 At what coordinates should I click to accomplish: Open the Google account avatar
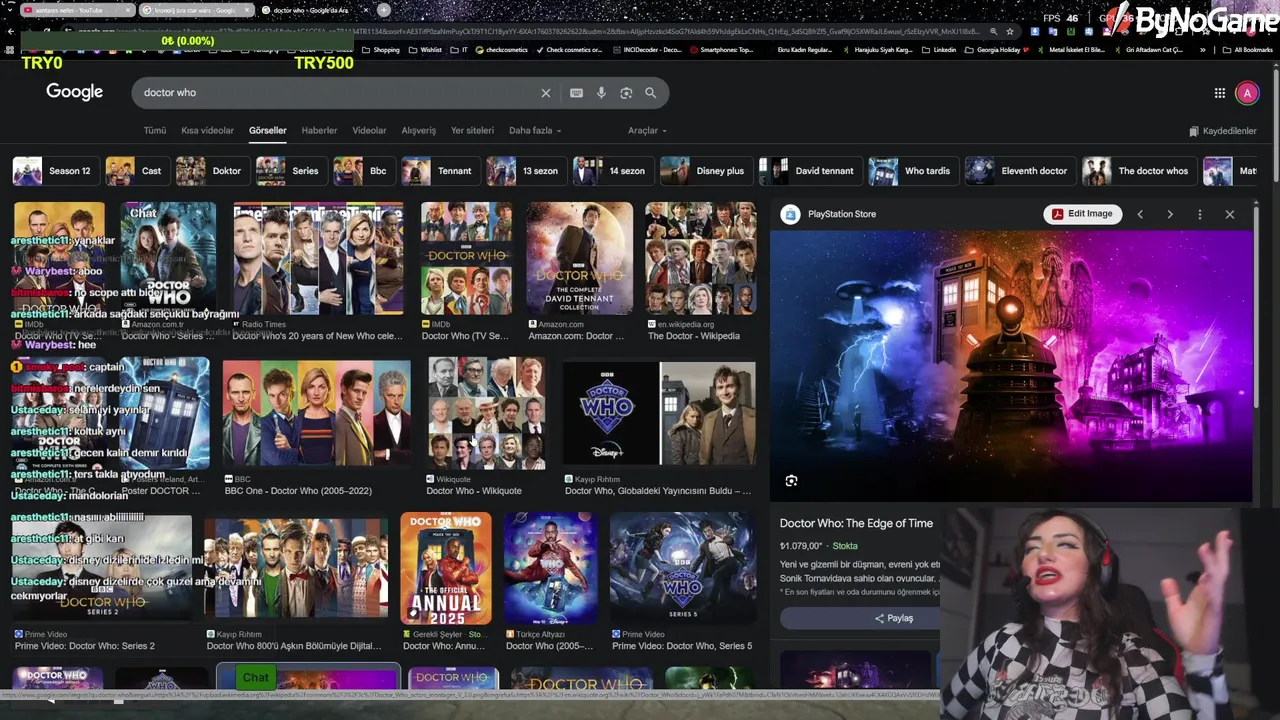click(x=1247, y=93)
